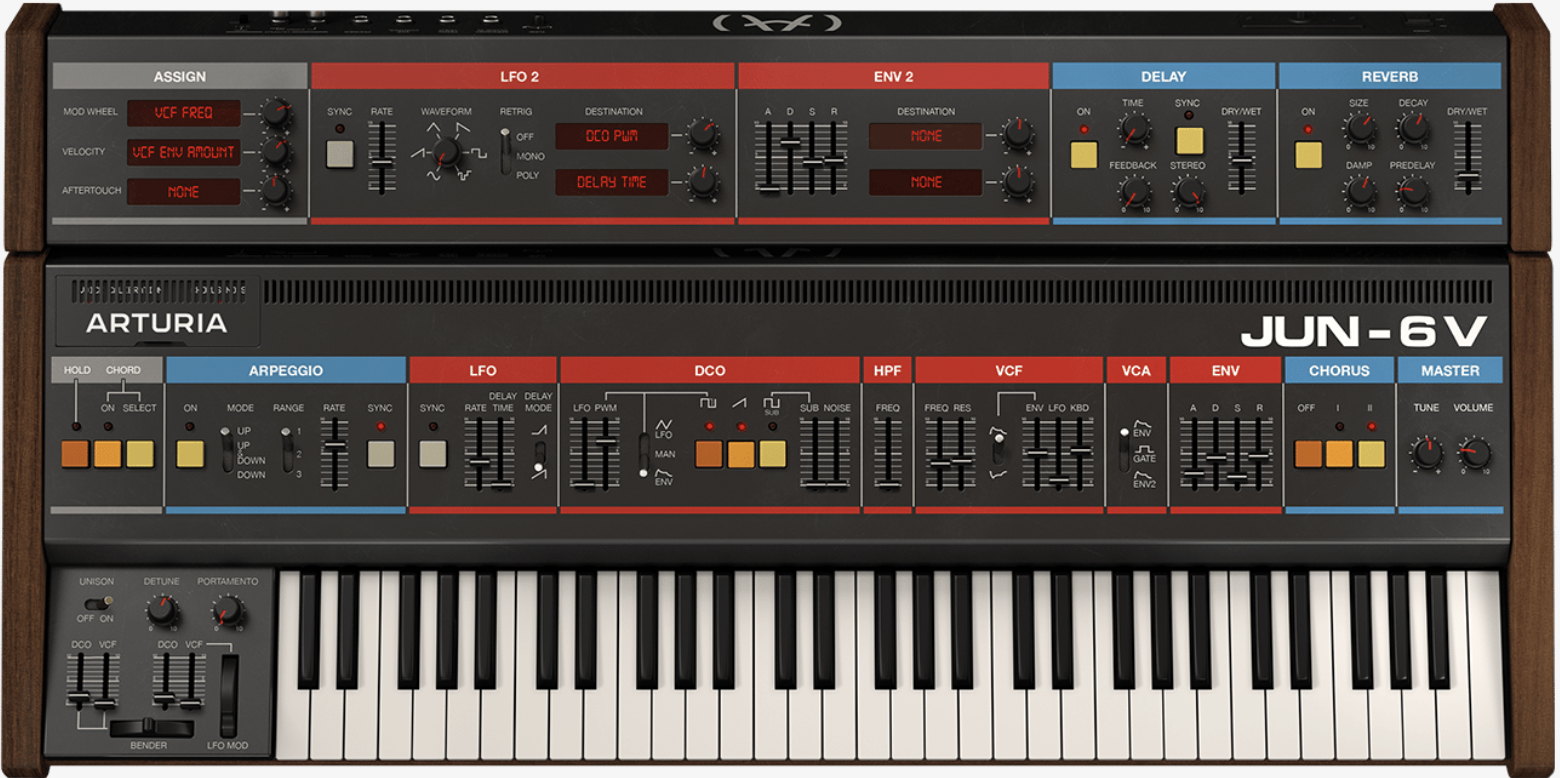Open the Velocity VCF ENV AMOUNT display
Viewport: 1560px width, 778px height.
[183, 152]
